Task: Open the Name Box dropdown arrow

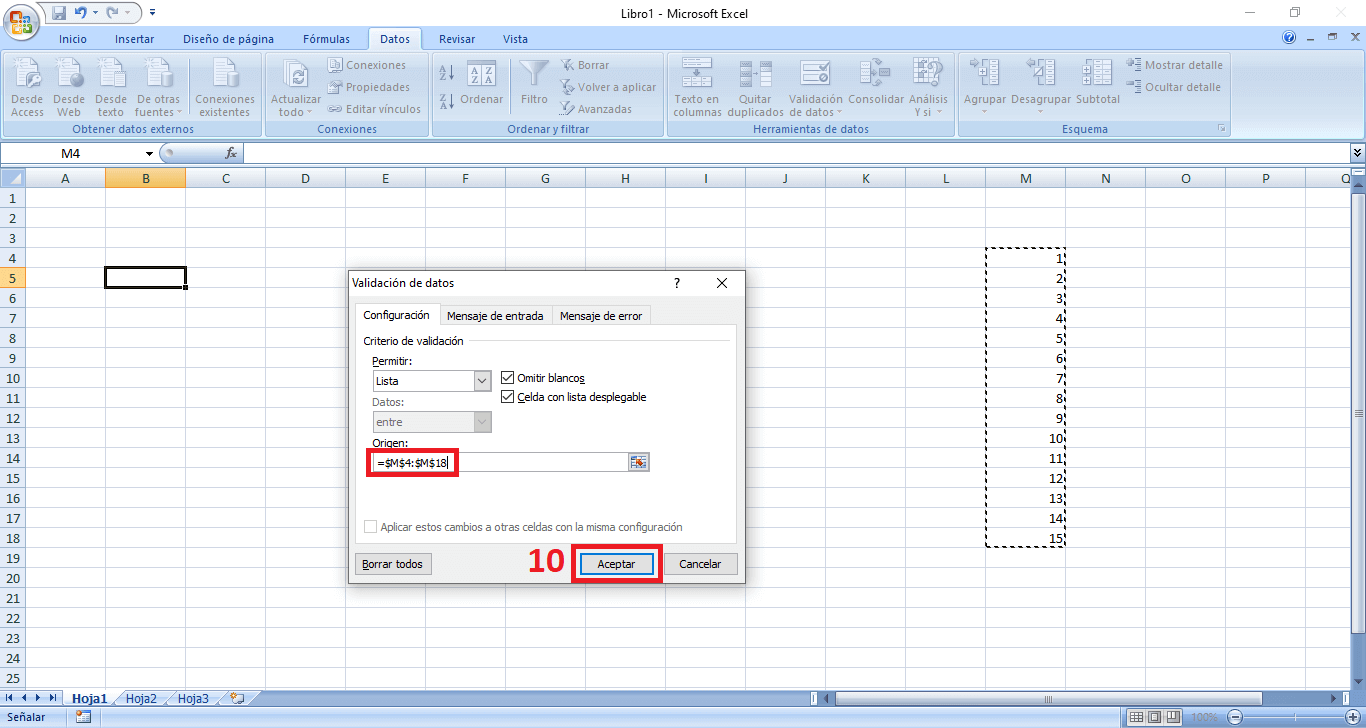Action: [150, 153]
